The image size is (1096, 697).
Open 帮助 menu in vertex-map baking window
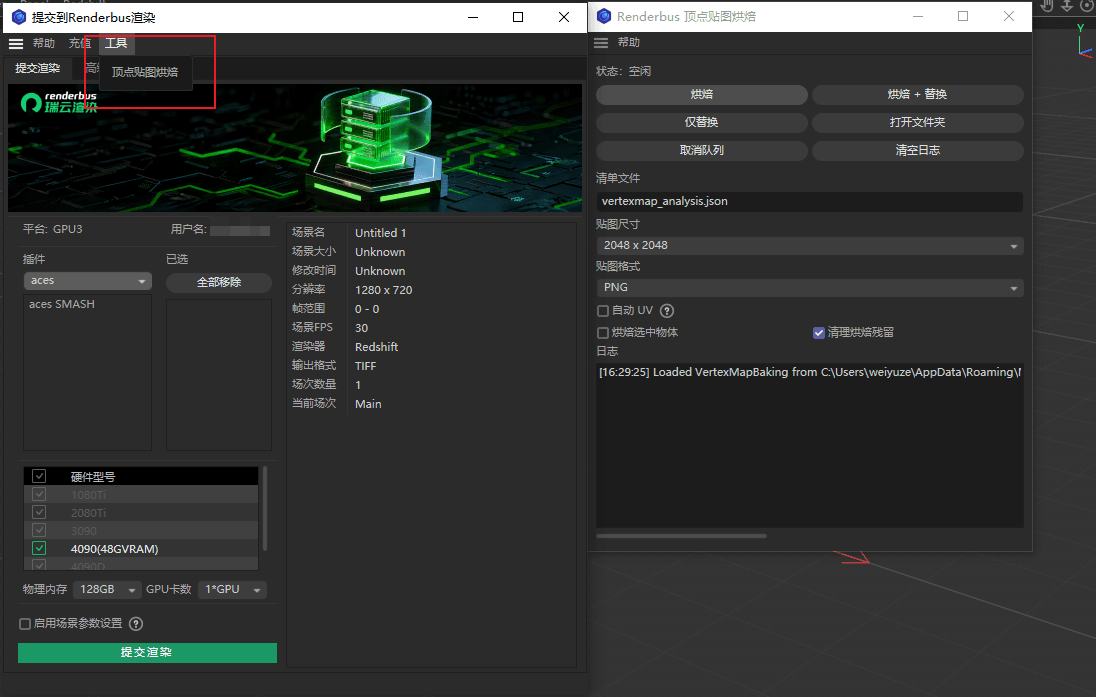[x=628, y=43]
